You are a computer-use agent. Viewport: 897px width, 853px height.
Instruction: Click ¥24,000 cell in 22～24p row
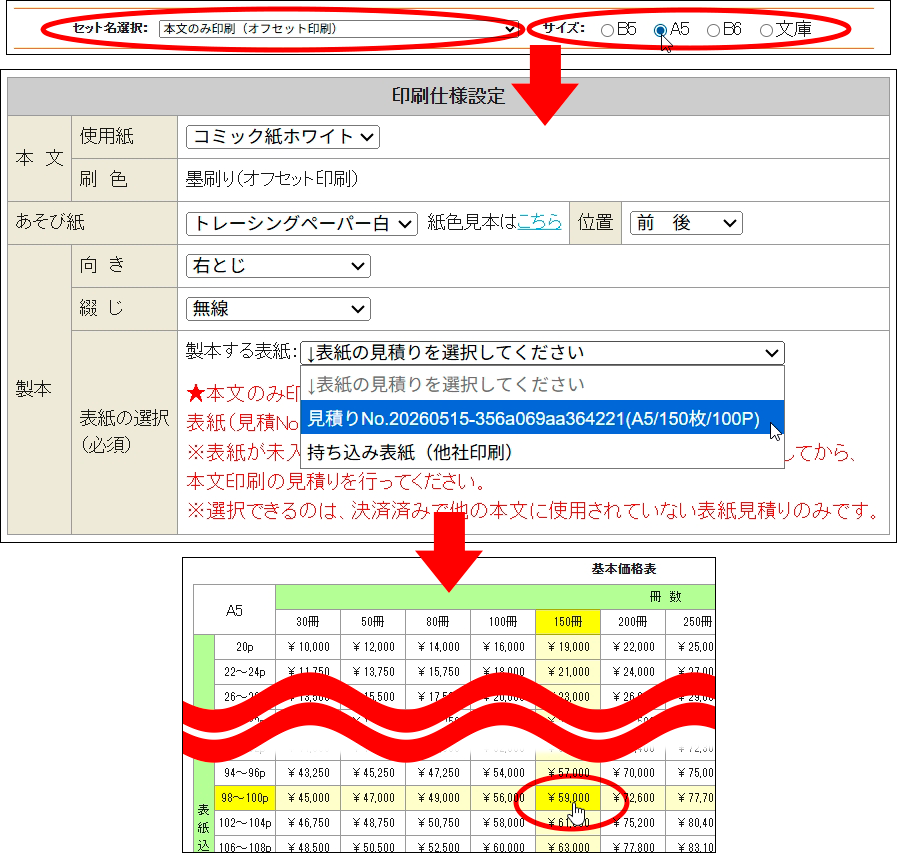[633, 672]
